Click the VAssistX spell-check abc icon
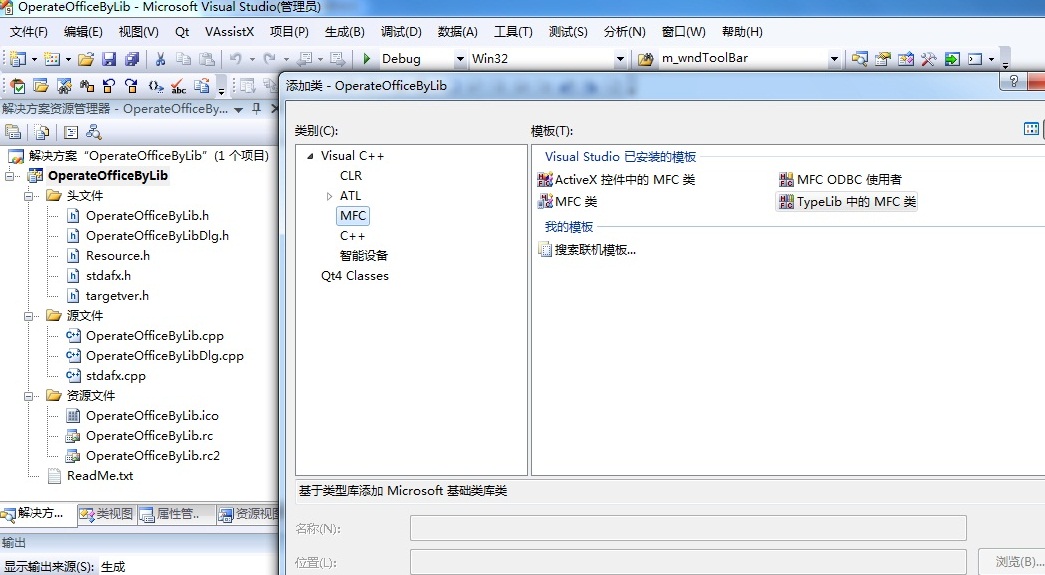This screenshot has height=575, width=1045. pos(178,86)
